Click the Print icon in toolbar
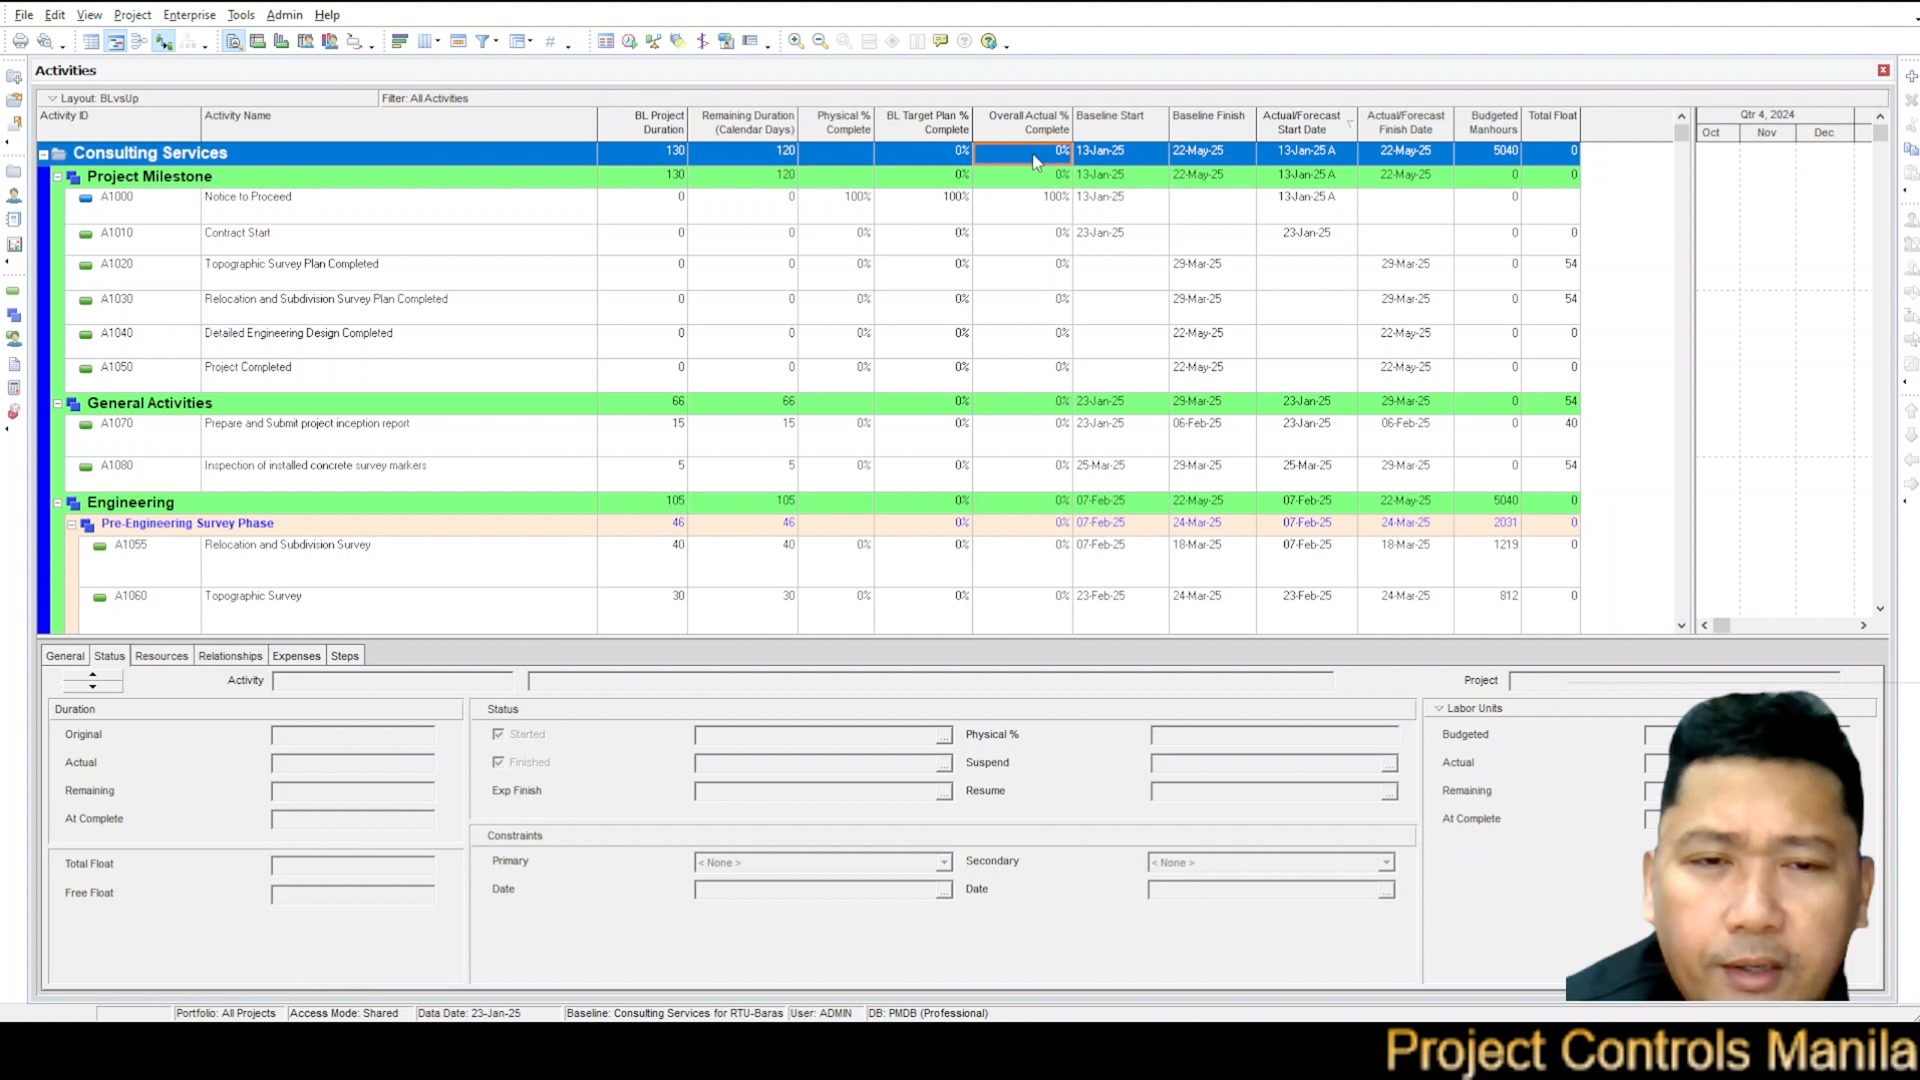The height and width of the screenshot is (1080, 1920). 20,41
